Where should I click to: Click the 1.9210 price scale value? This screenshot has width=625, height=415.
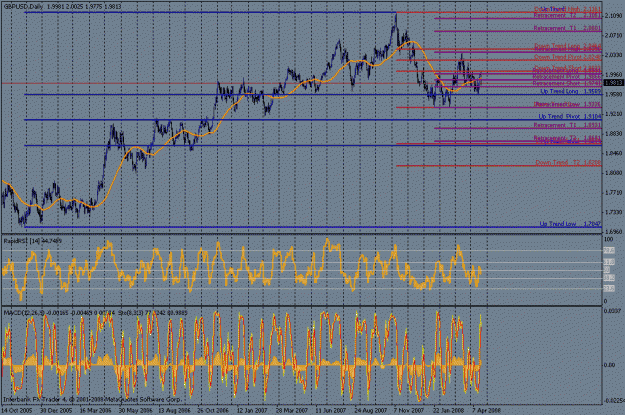(613, 114)
